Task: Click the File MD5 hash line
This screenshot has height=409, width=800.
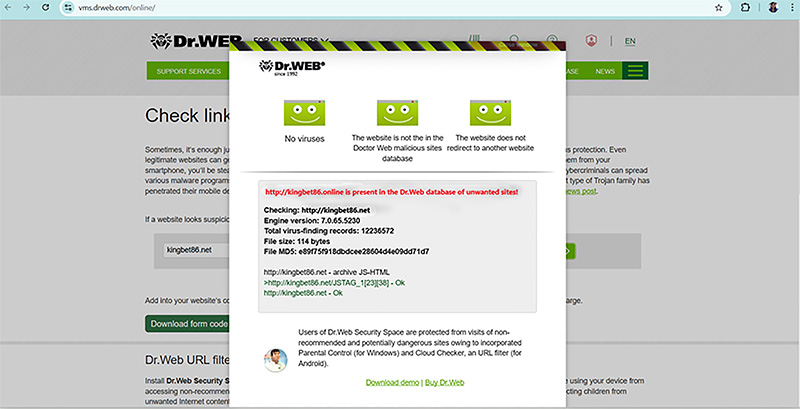Action: tap(346, 251)
